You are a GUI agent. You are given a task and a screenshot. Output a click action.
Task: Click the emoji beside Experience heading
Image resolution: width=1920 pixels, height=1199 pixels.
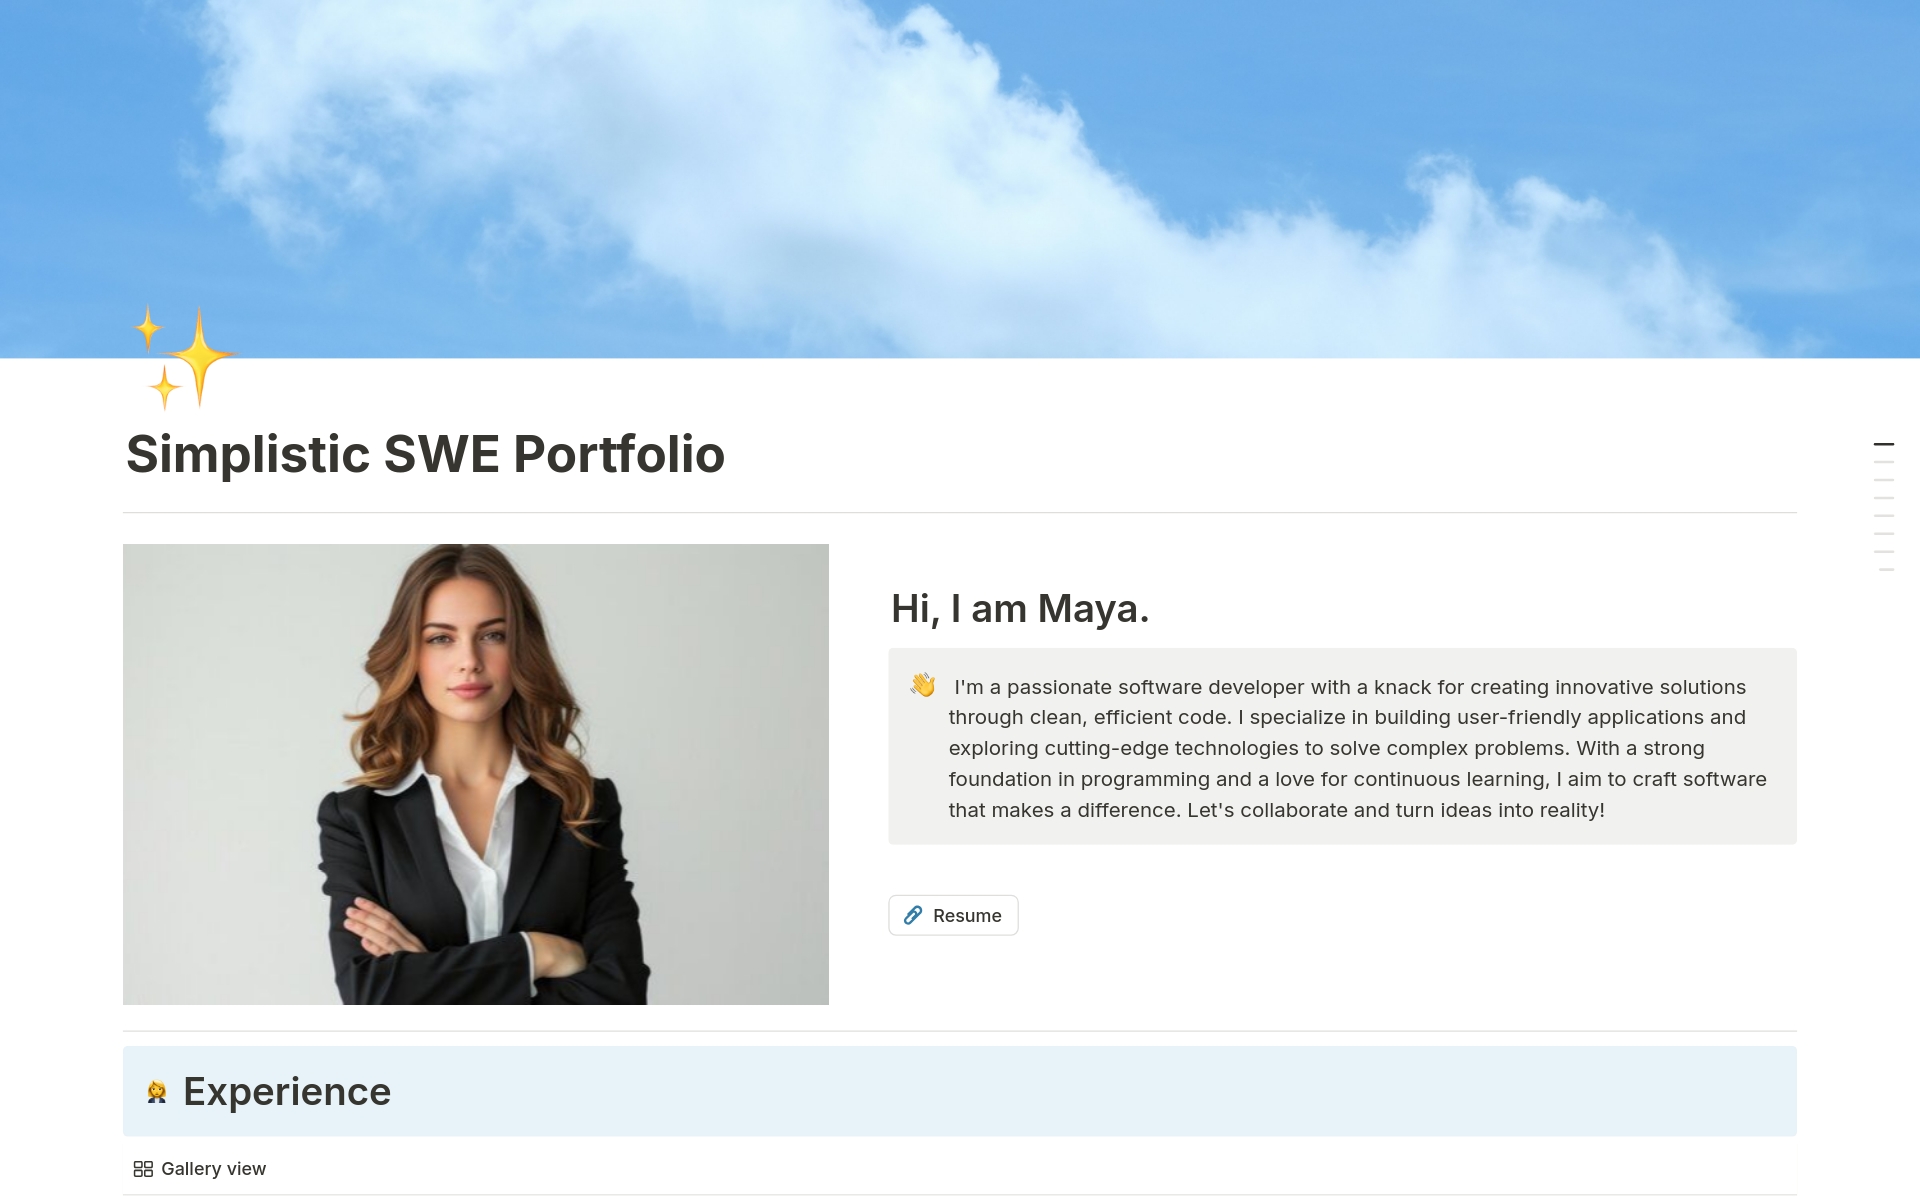point(157,1091)
